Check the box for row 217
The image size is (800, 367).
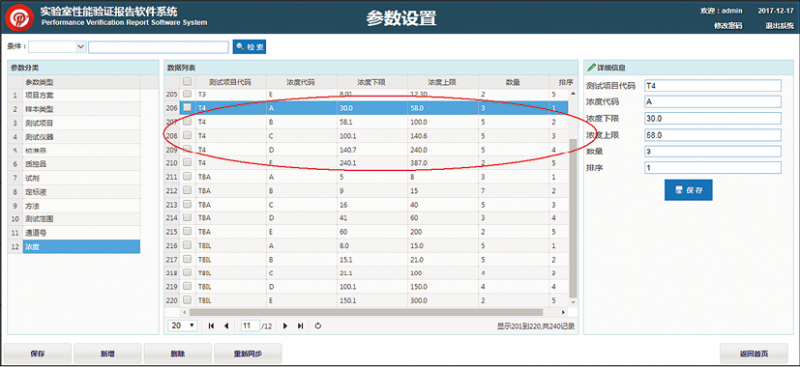[187, 259]
